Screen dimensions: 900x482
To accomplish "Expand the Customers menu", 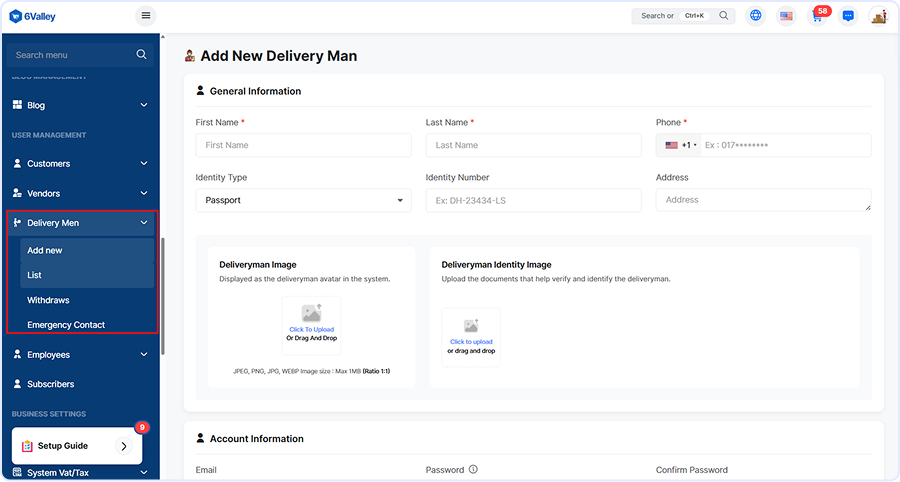I will coord(82,163).
